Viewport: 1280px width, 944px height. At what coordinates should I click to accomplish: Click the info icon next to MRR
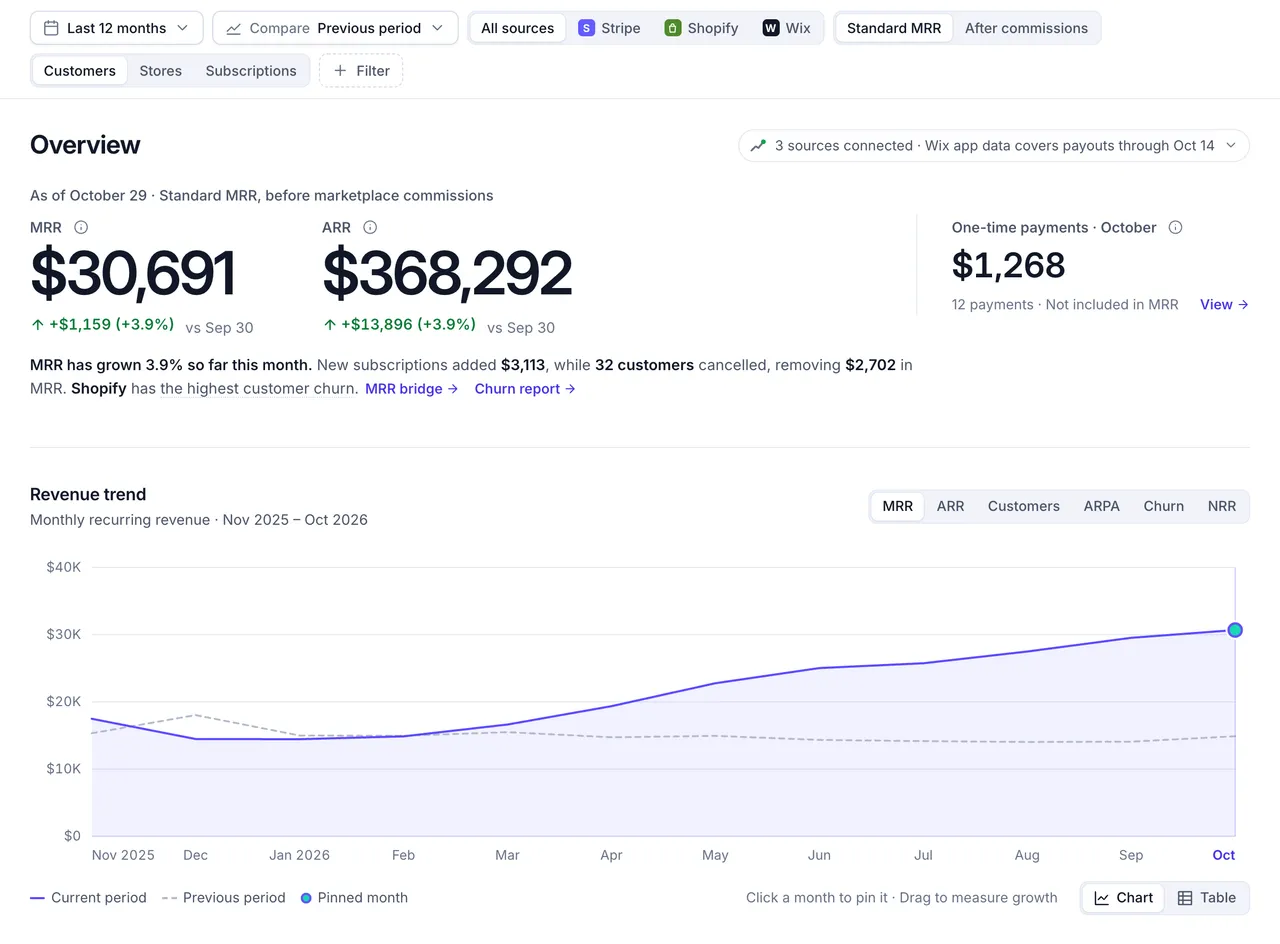tap(81, 227)
